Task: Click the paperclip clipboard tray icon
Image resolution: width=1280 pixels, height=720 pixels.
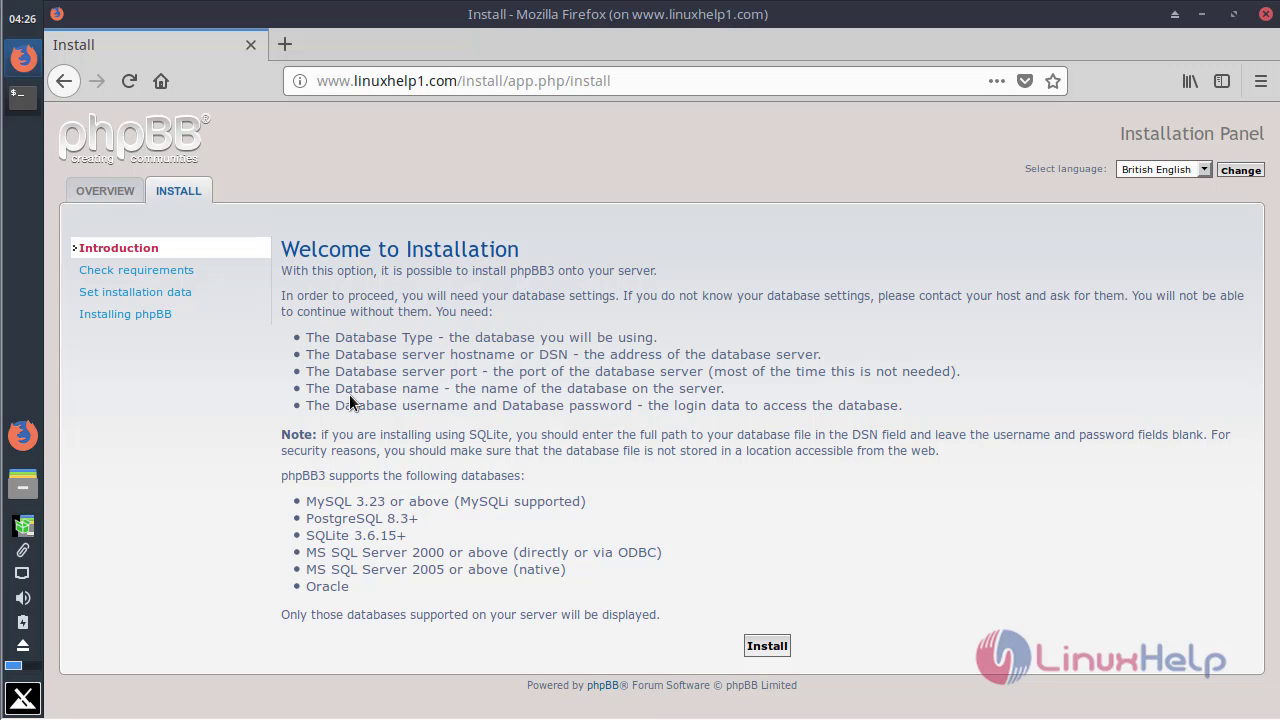Action: [22, 550]
